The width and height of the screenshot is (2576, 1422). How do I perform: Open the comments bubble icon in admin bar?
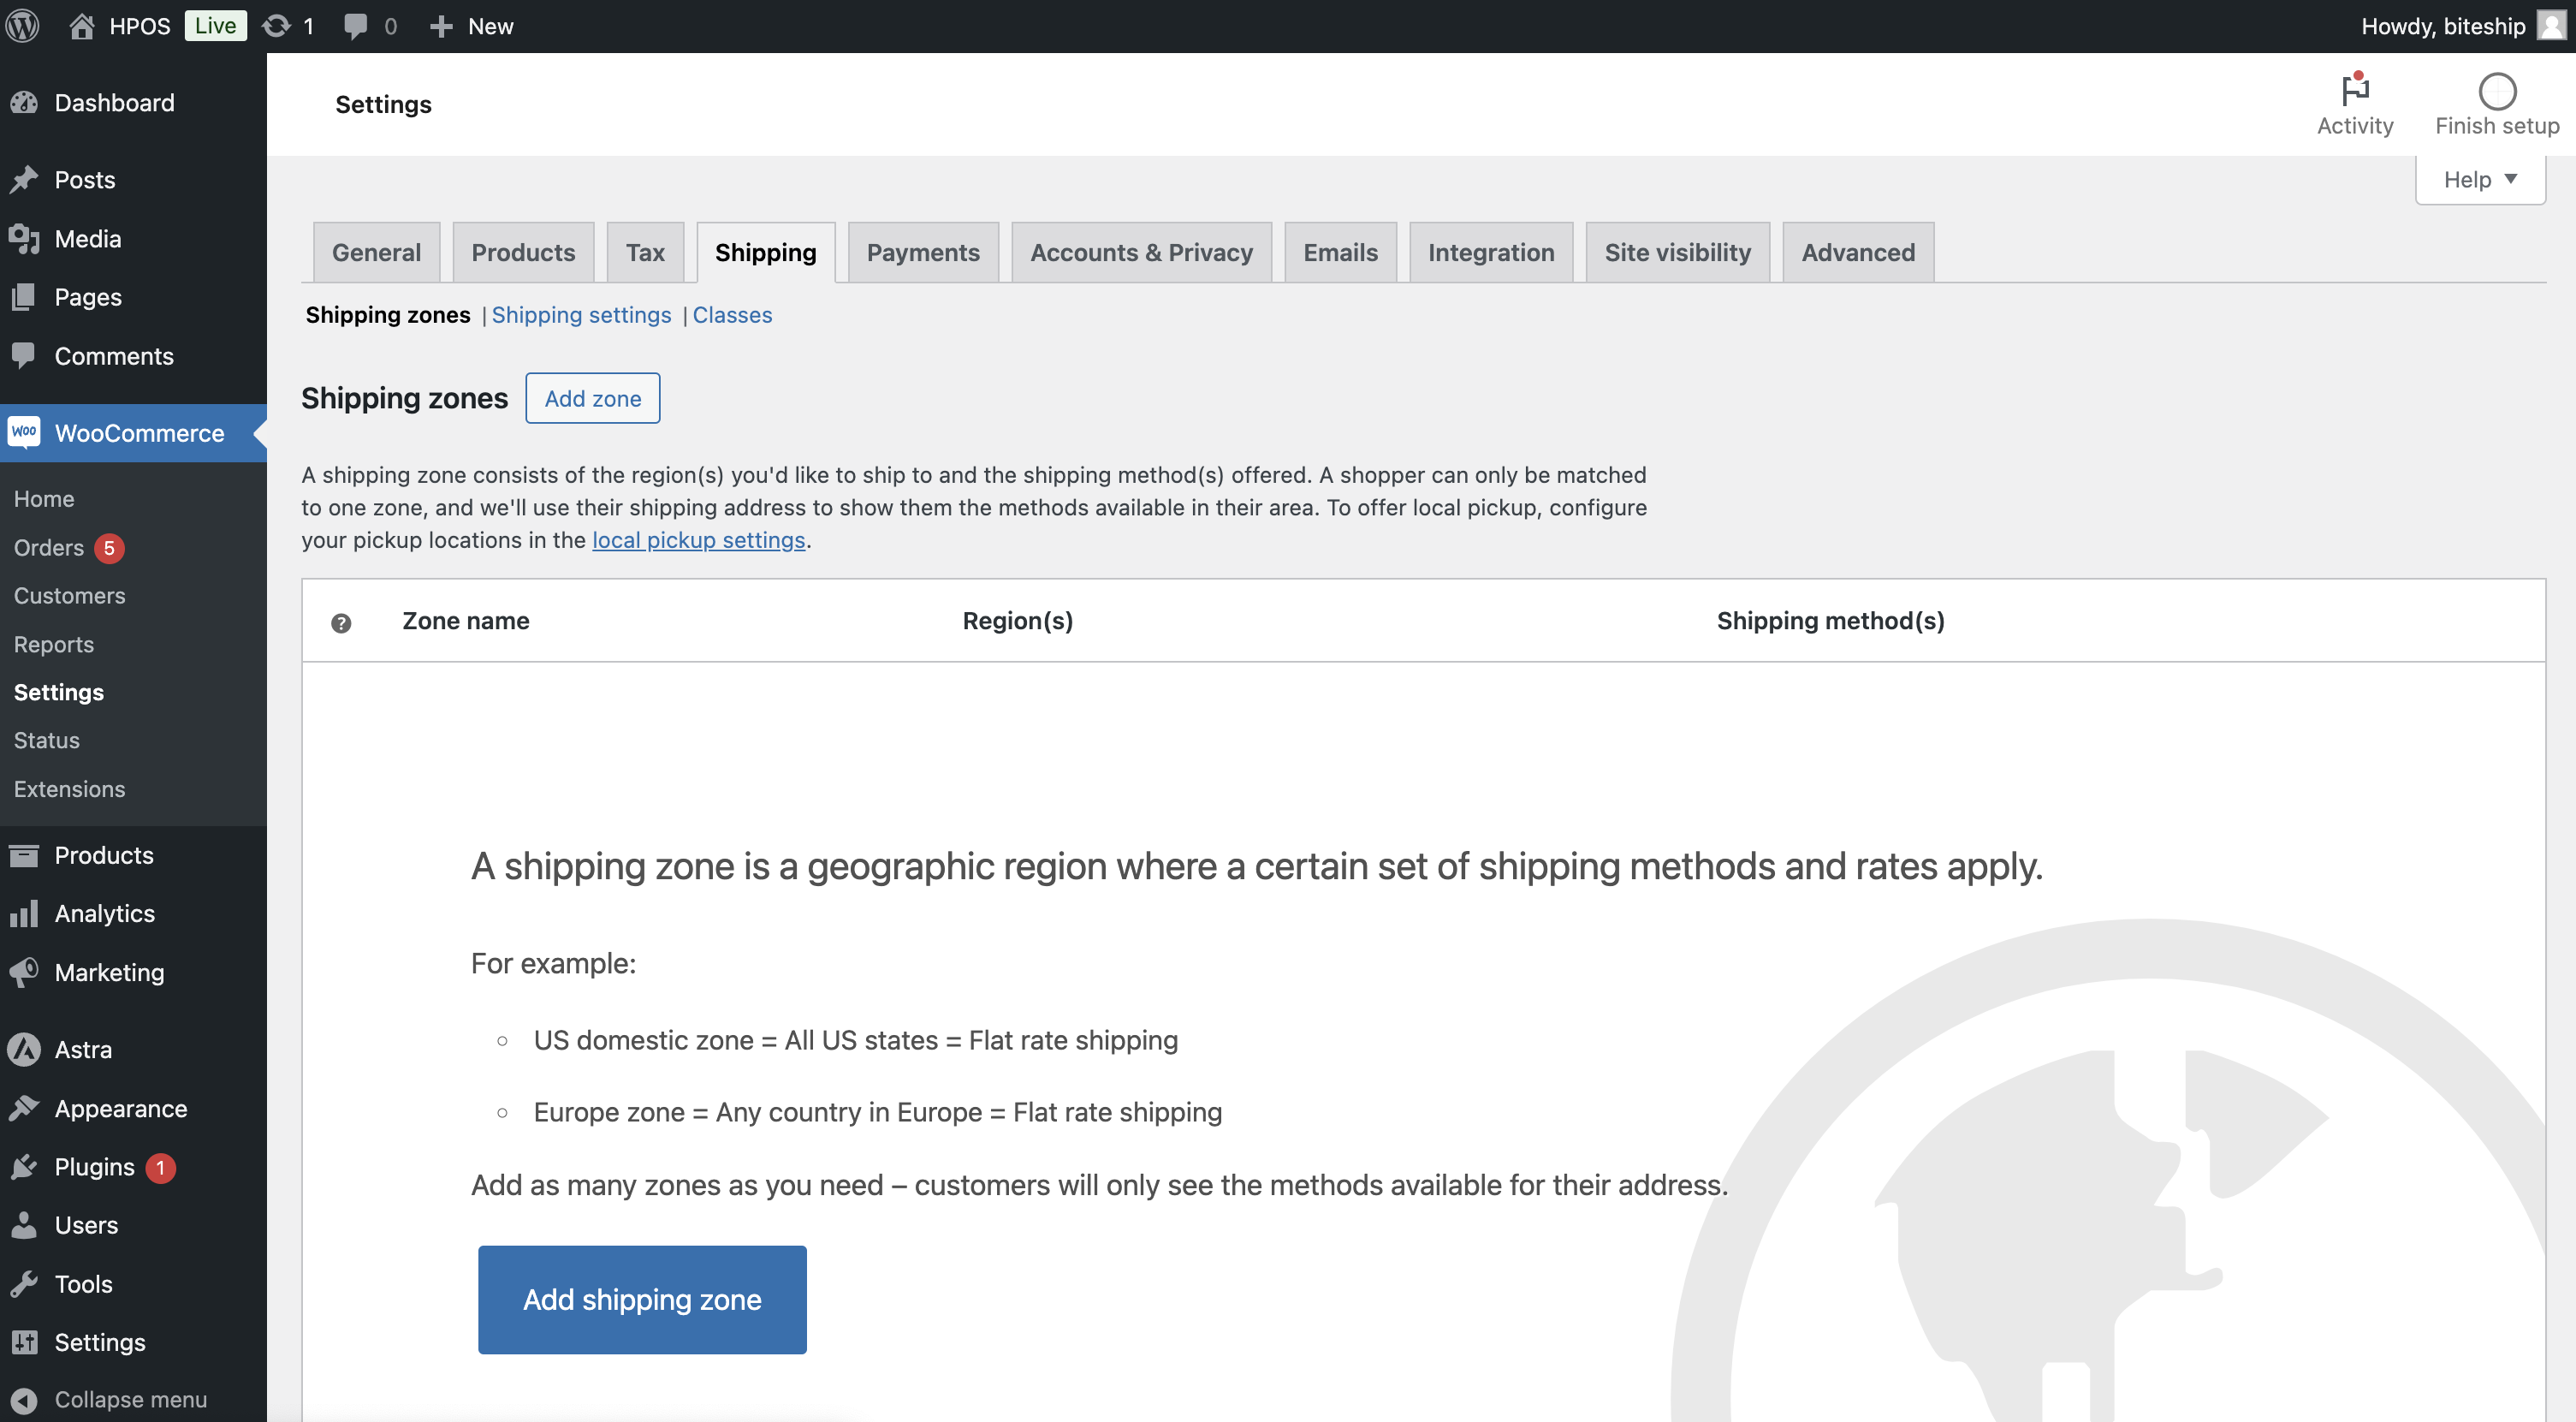pos(355,26)
